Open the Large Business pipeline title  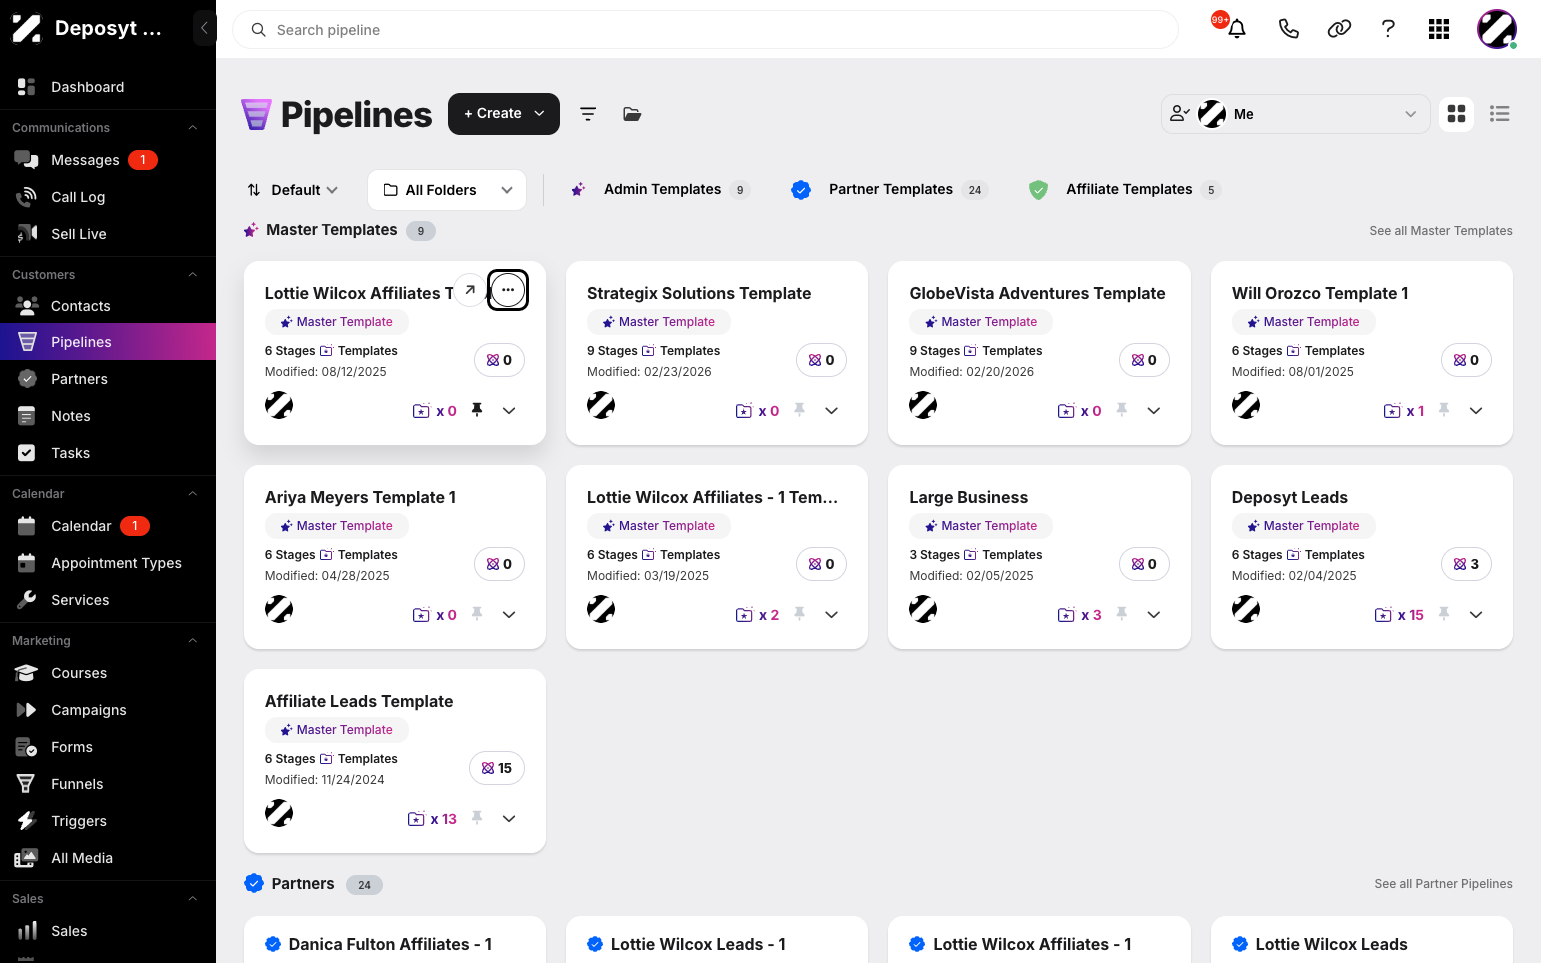tap(968, 497)
